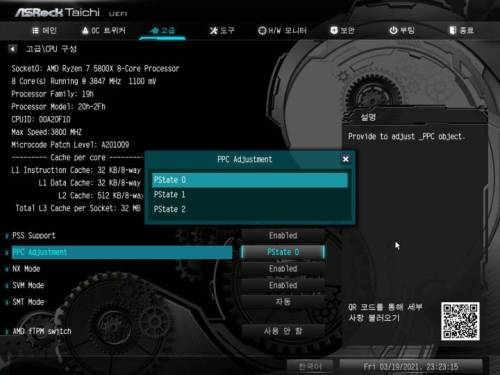
Task: Select PState 2 in the popup list
Action: 250,209
